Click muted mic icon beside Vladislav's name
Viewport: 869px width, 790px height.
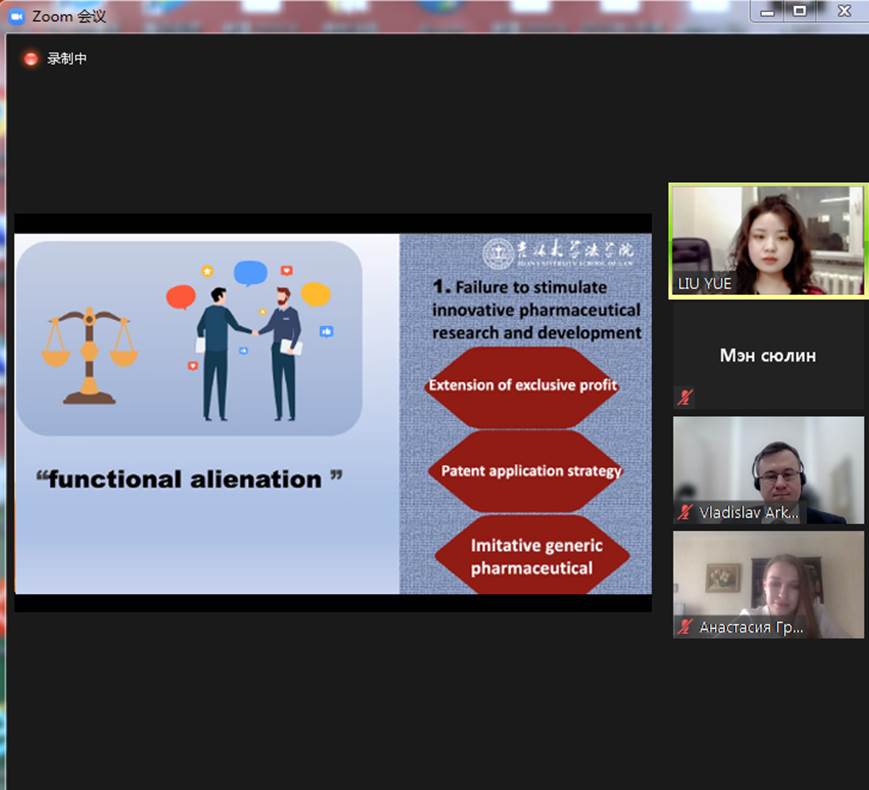click(x=685, y=512)
